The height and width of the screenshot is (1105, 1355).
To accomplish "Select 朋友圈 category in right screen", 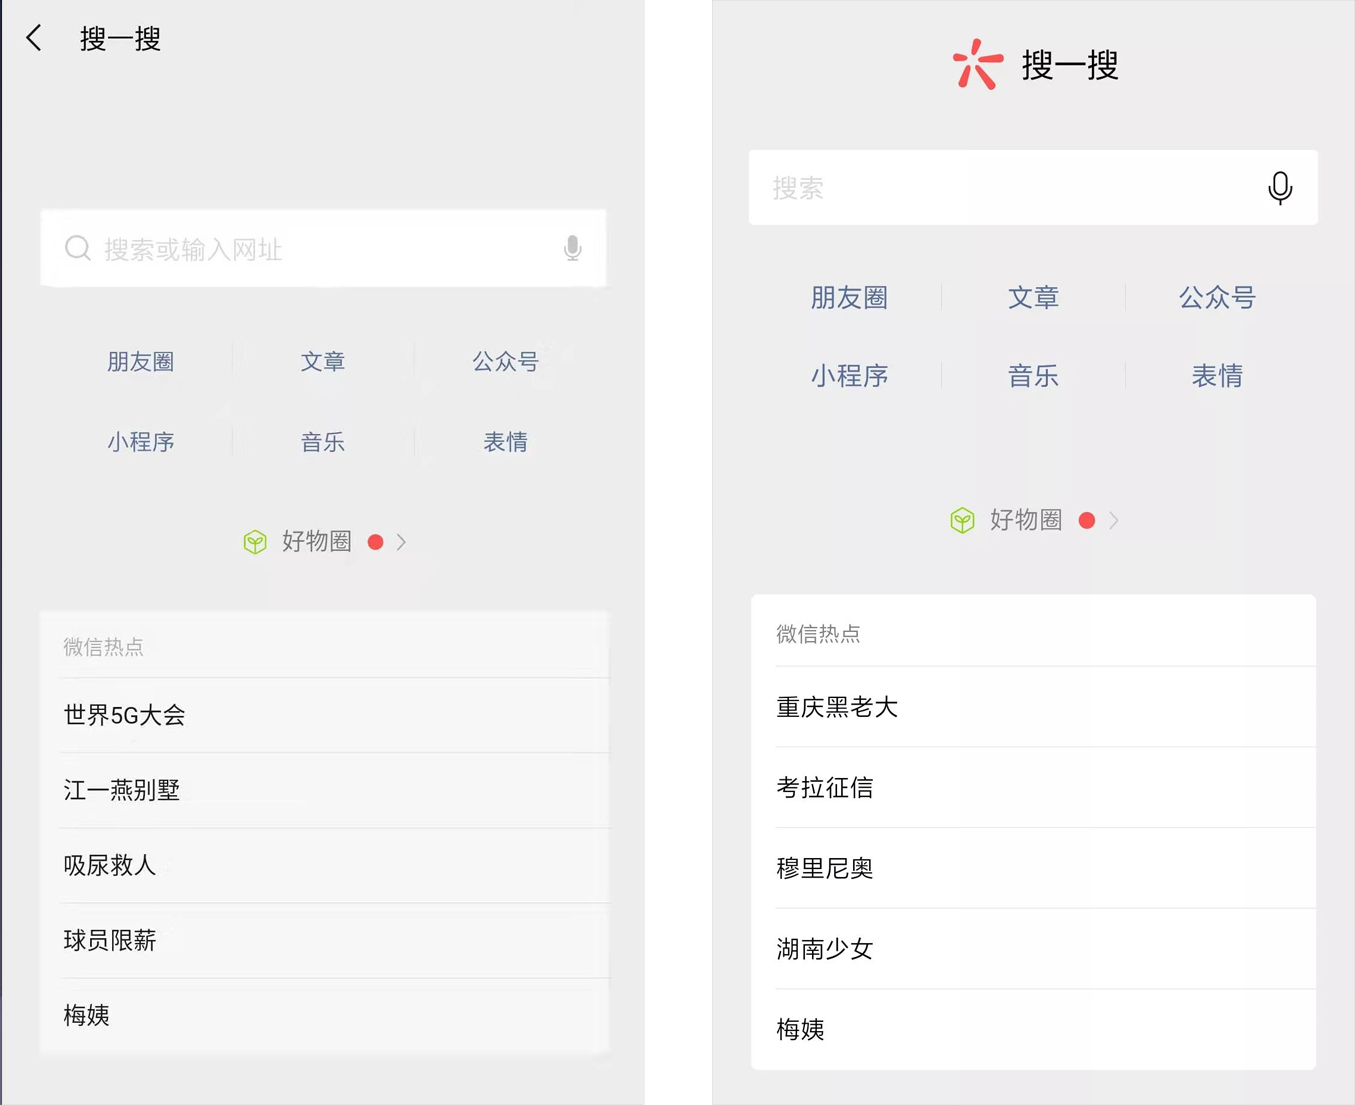I will point(849,297).
